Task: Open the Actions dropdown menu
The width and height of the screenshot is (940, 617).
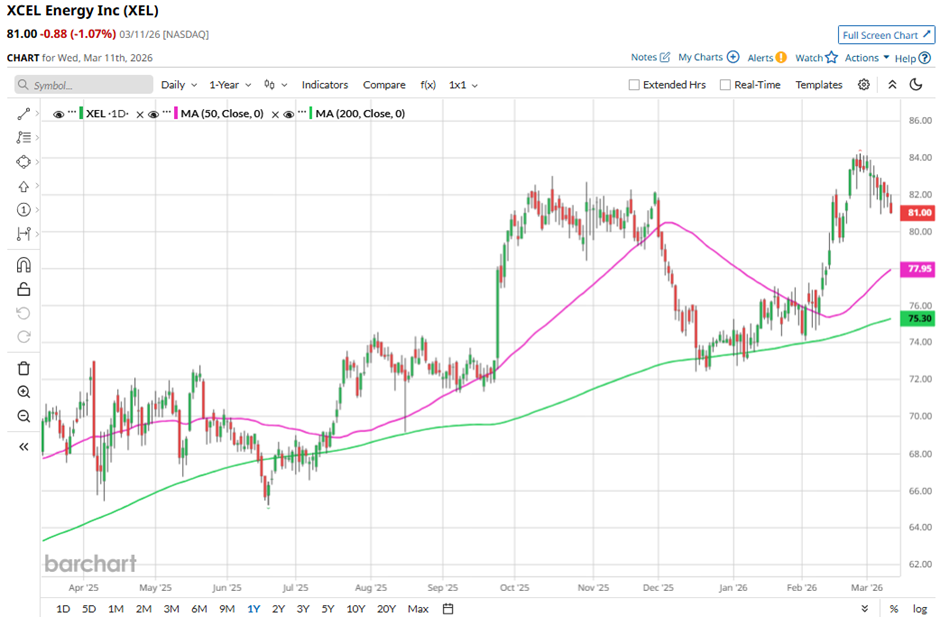Action: pos(866,58)
